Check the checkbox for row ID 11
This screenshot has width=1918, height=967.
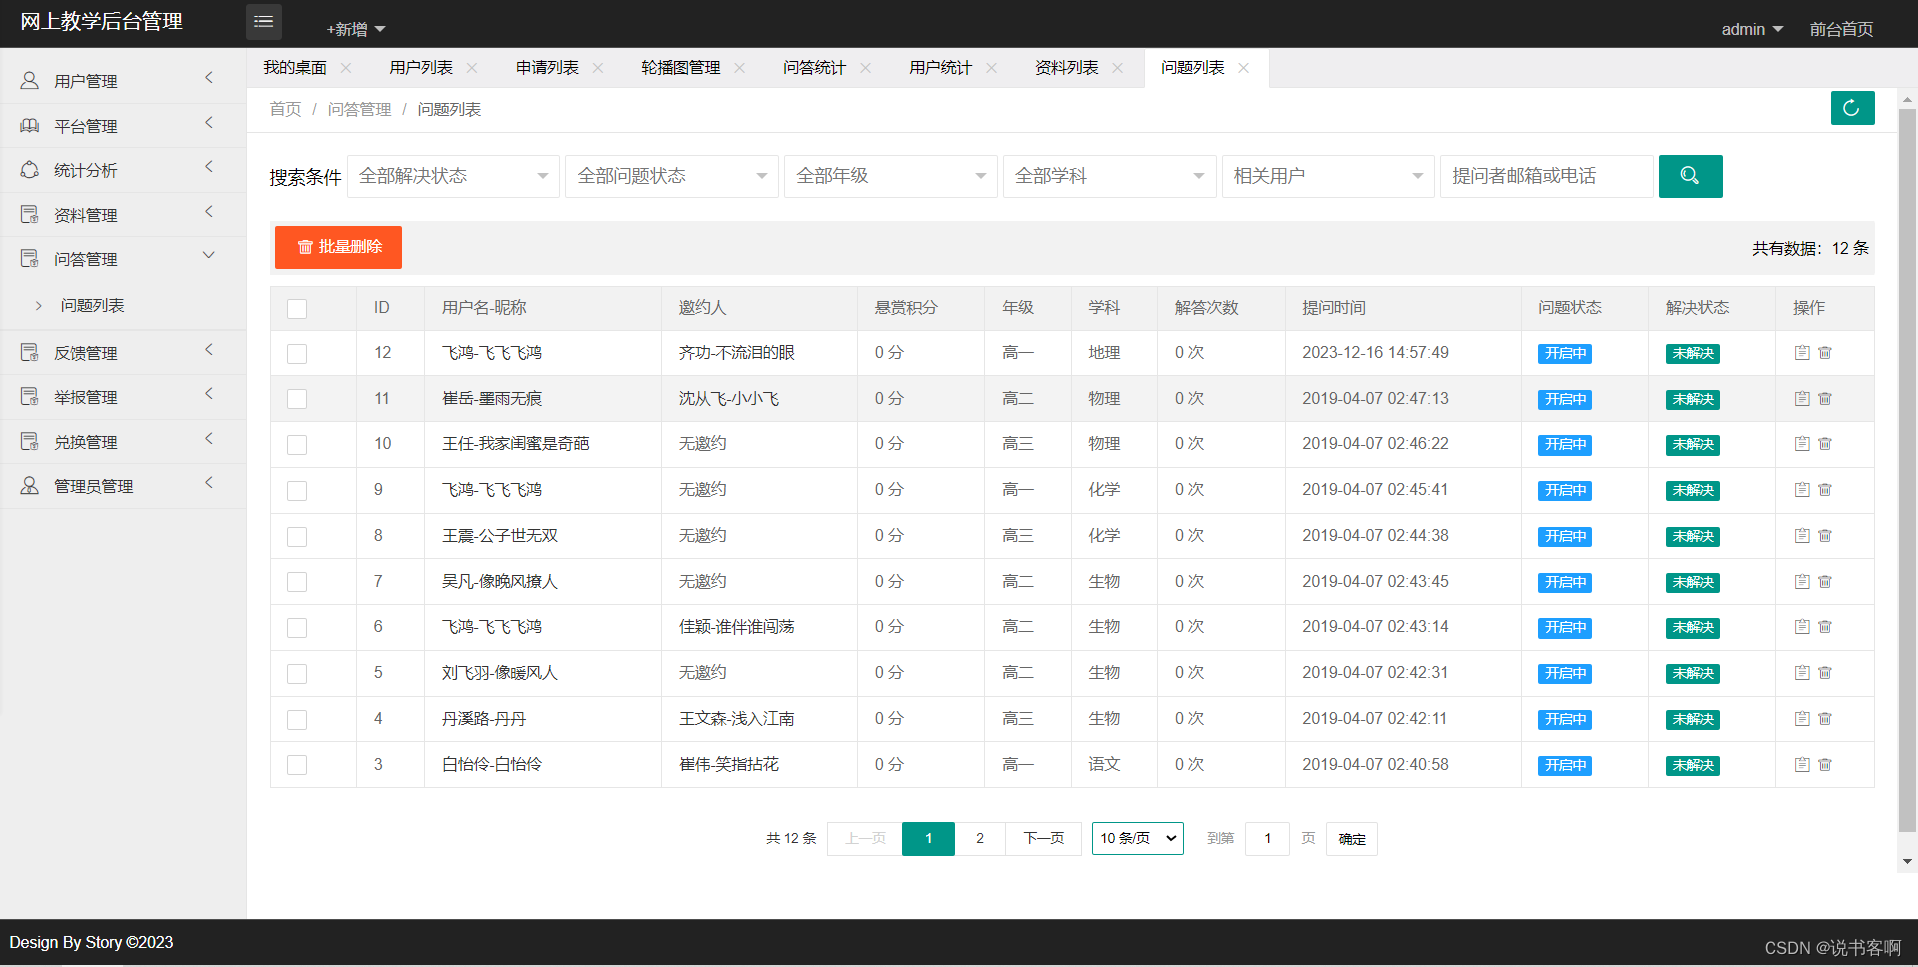297,399
